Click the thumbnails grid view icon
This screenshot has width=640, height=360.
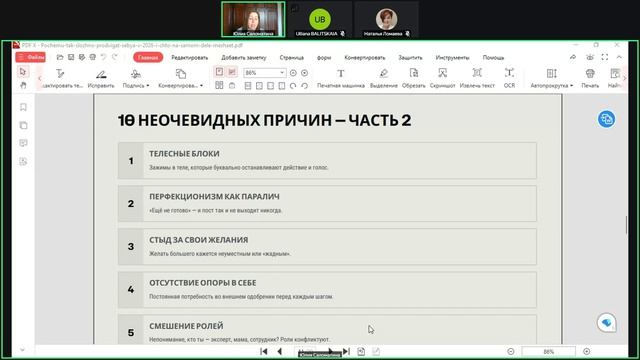[219, 85]
